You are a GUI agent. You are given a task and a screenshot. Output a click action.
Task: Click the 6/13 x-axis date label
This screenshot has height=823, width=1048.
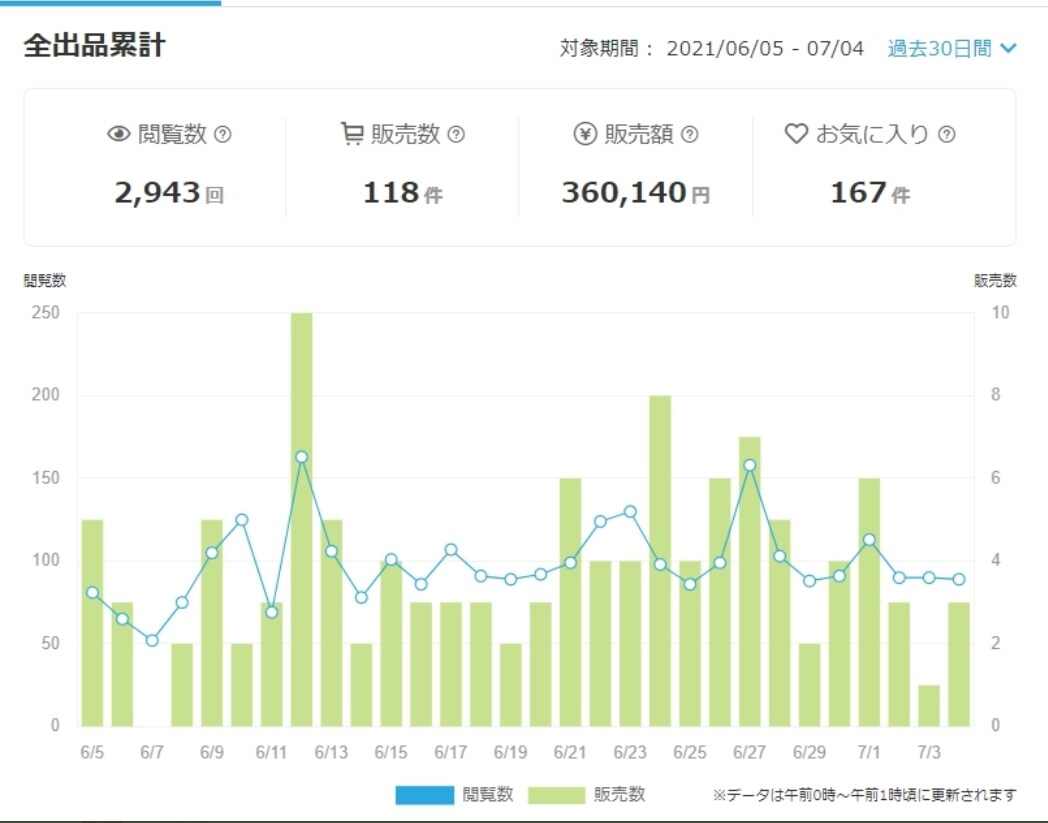332,752
